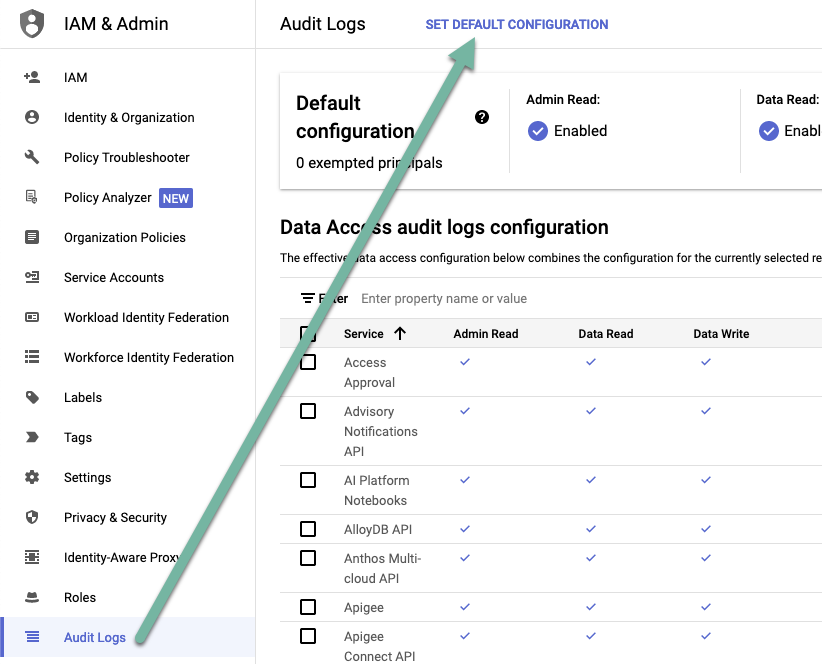This screenshot has height=664, width=822.
Task: Click the Enabled Admin Read check indicator
Action: coord(538,130)
